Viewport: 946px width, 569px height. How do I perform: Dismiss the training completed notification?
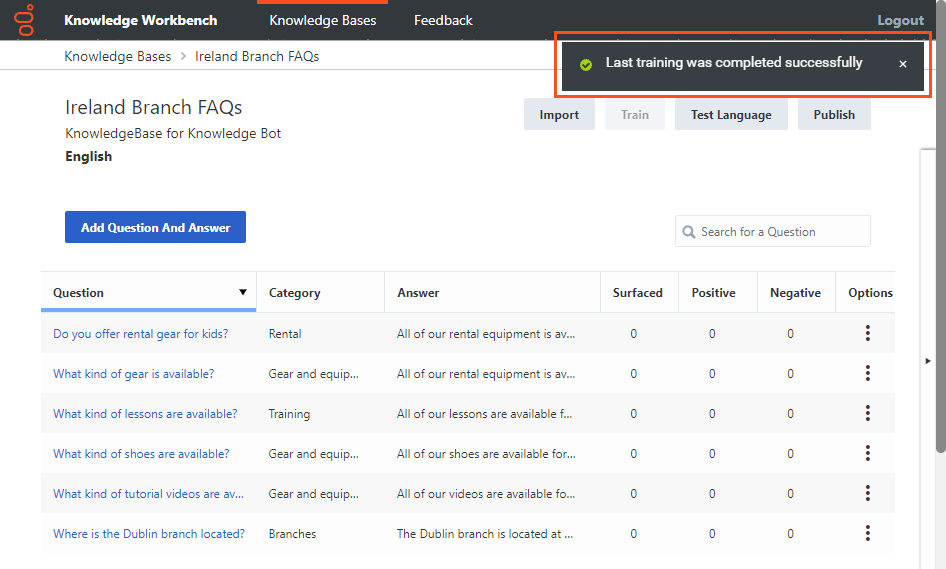(903, 64)
